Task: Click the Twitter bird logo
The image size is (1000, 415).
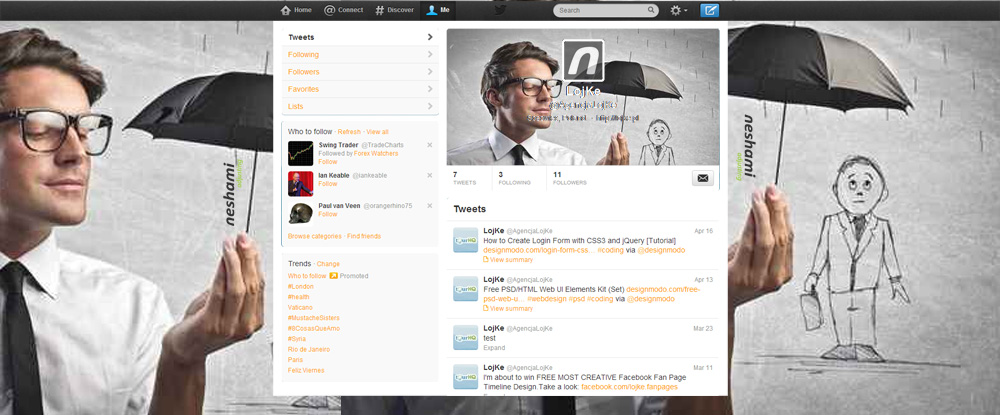Action: (x=500, y=10)
